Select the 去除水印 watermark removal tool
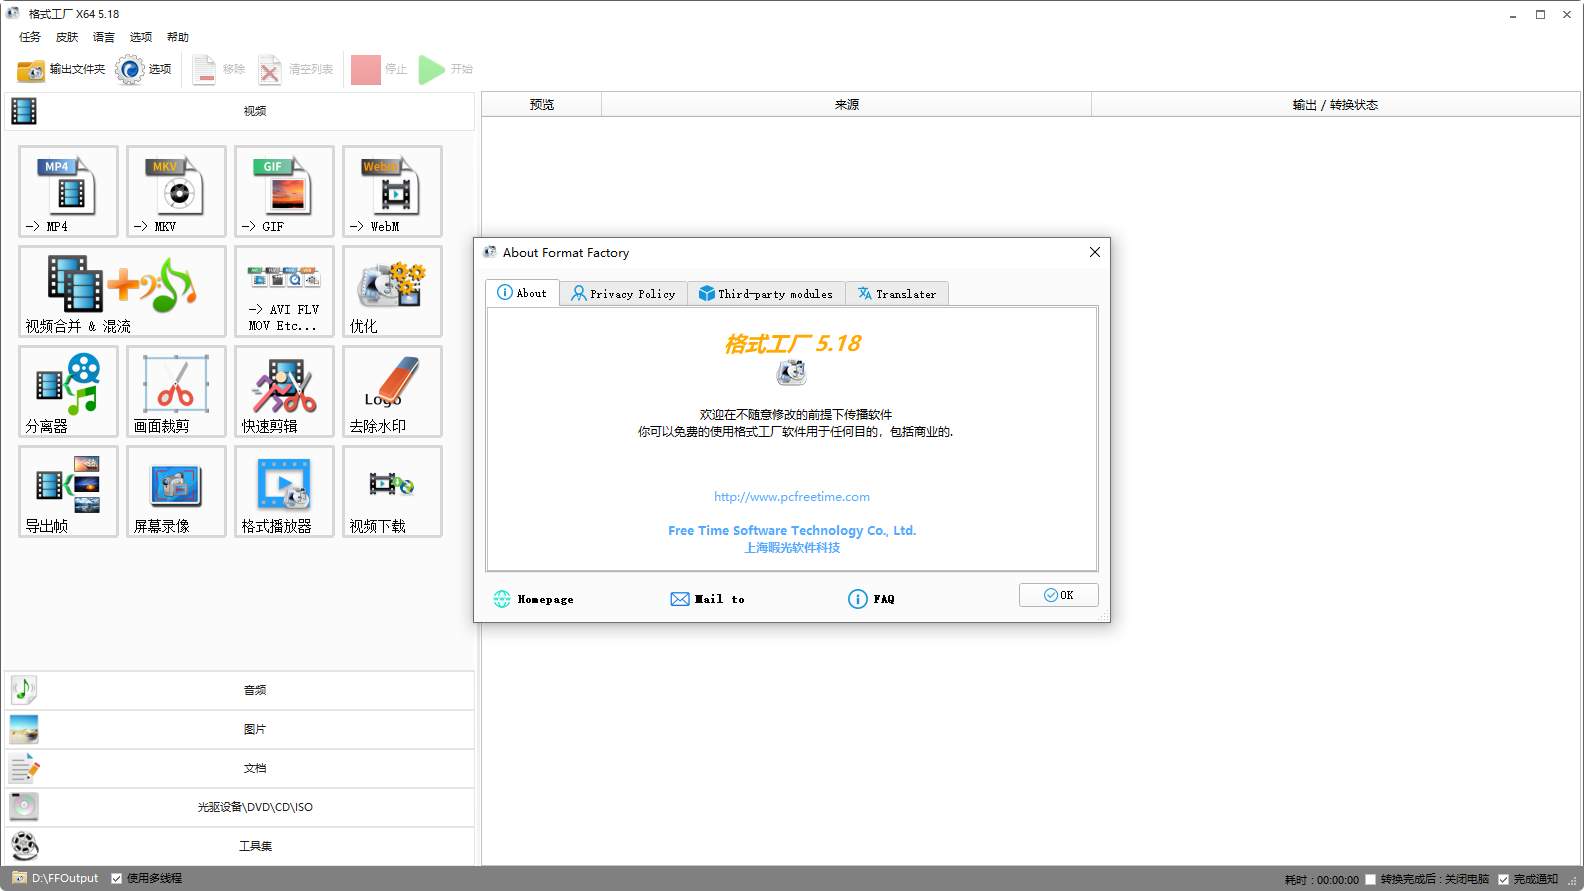The width and height of the screenshot is (1584, 891). pyautogui.click(x=392, y=391)
